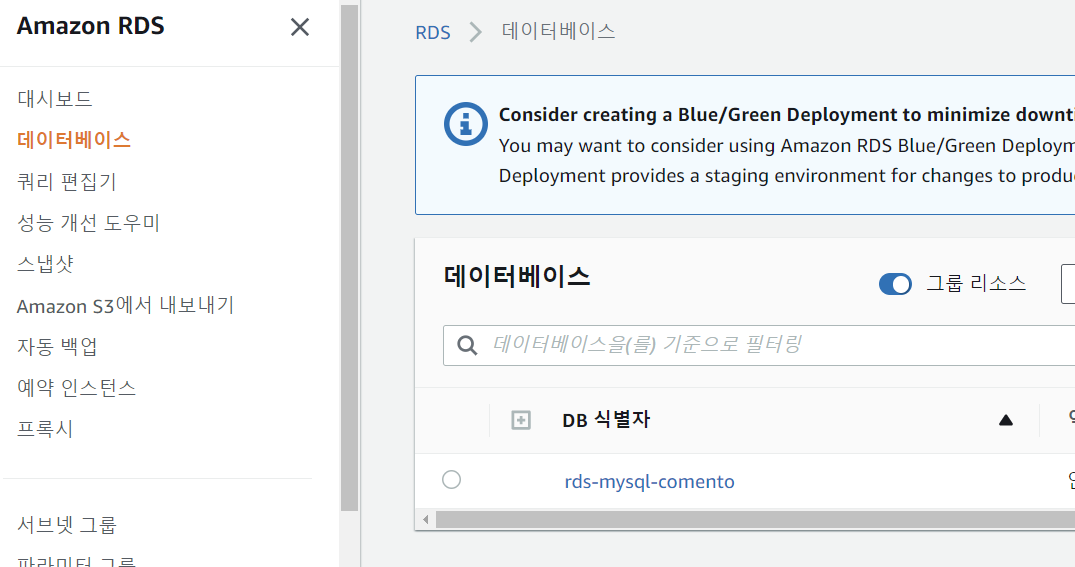This screenshot has width=1075, height=567.
Task: Close the Amazon RDS navigation panel
Action: click(x=300, y=27)
